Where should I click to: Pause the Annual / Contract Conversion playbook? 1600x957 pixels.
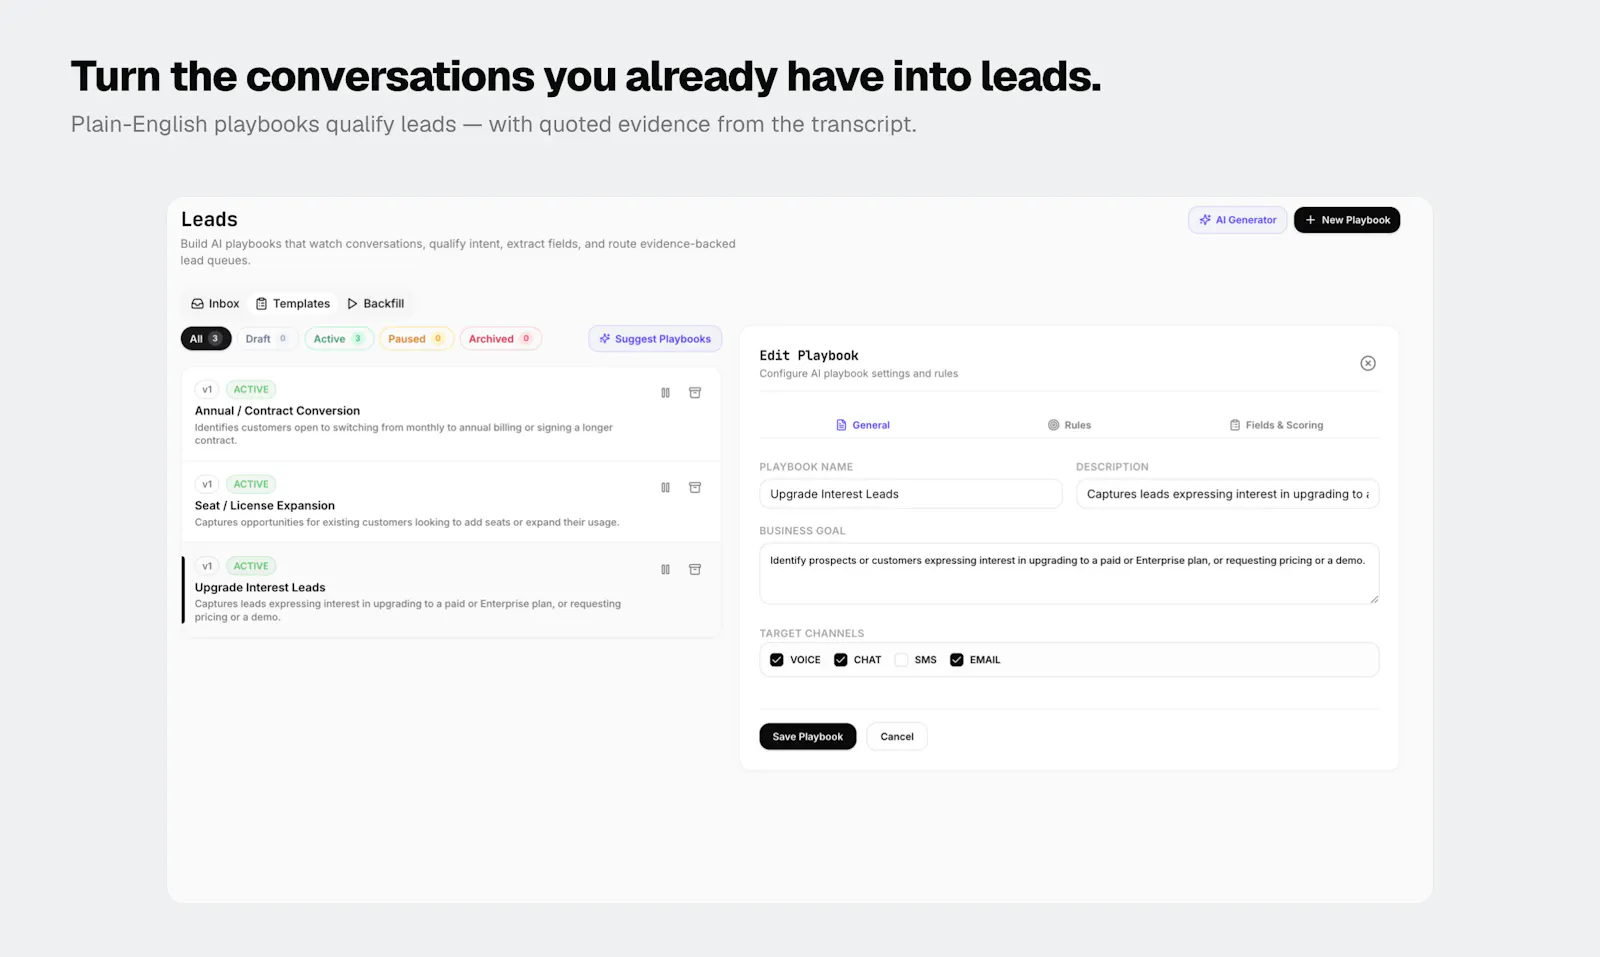665,393
